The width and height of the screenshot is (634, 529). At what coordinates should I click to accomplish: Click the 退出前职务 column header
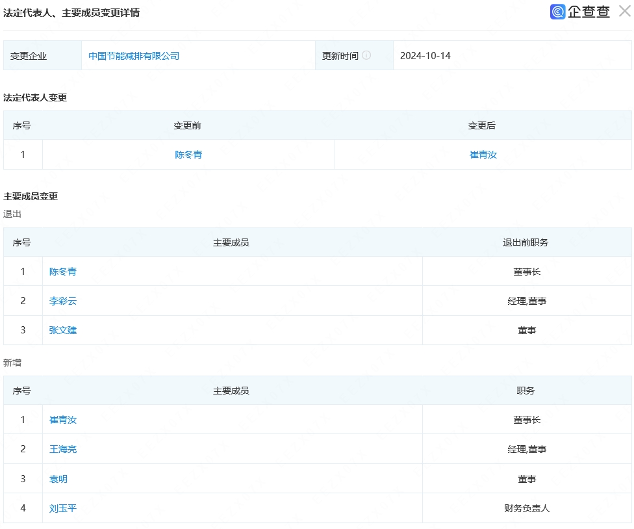tap(525, 242)
